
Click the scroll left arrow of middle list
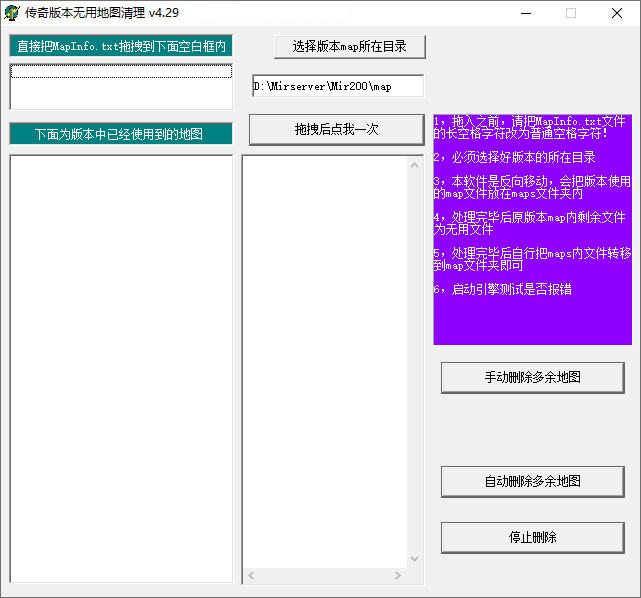point(251,576)
